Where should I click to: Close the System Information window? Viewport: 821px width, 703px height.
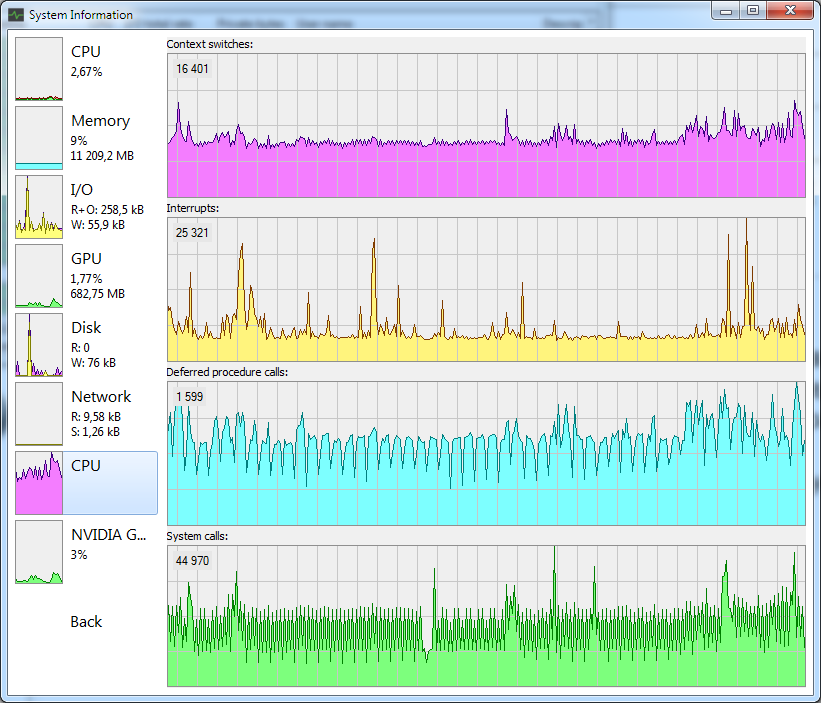[791, 10]
